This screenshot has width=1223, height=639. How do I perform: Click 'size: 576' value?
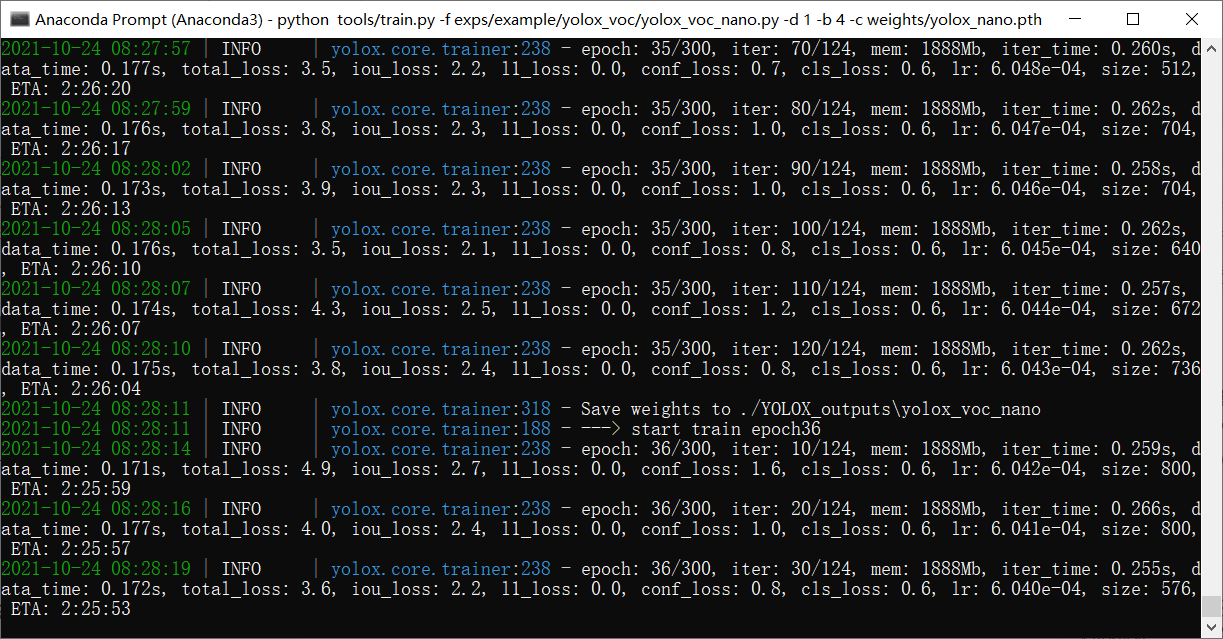(x=1146, y=589)
